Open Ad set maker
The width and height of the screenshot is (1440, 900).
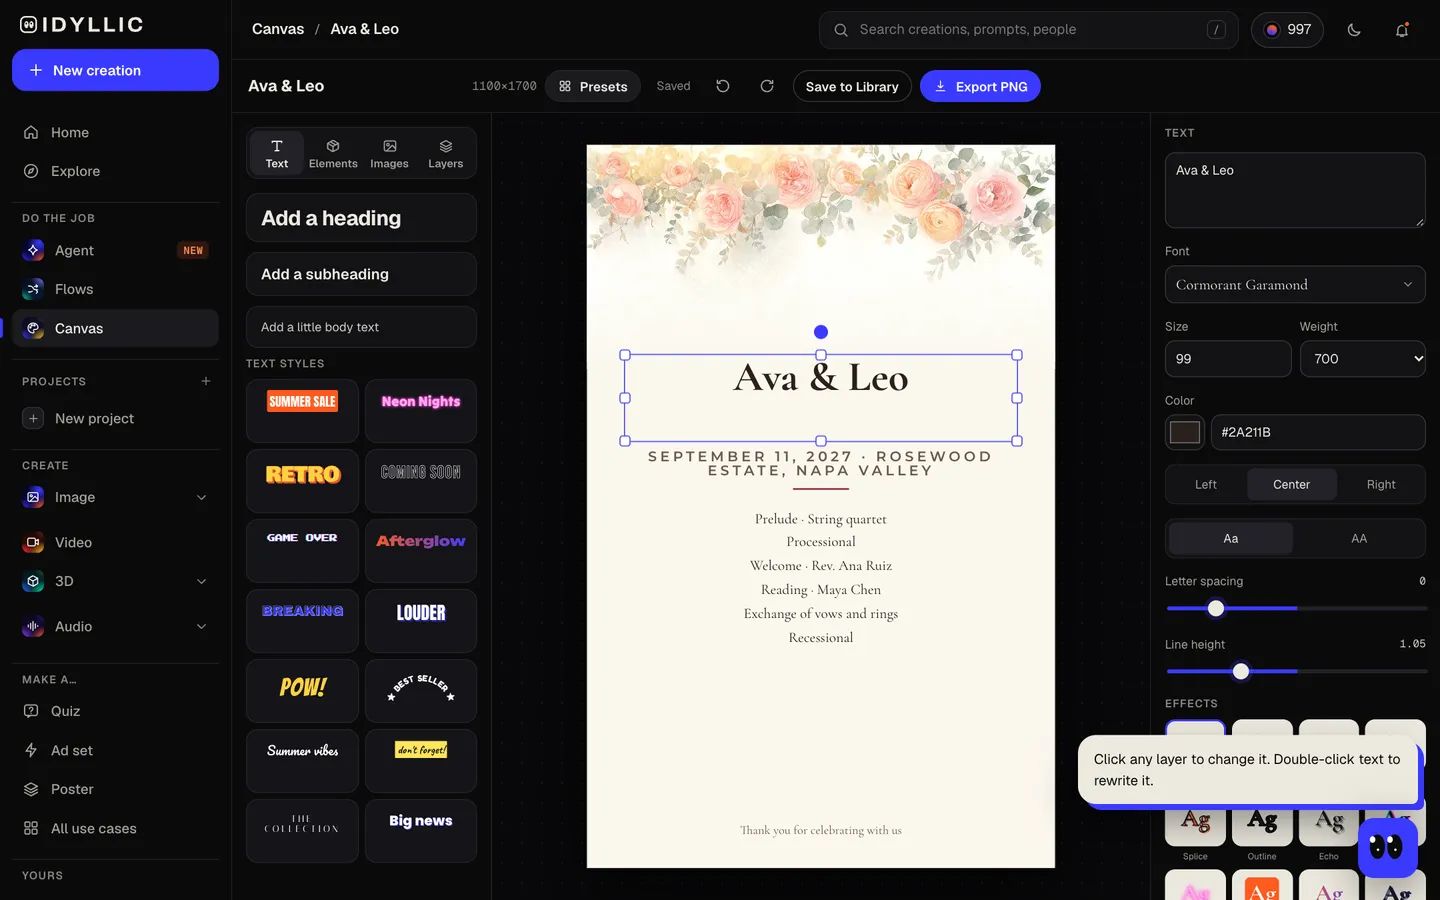(x=115, y=750)
